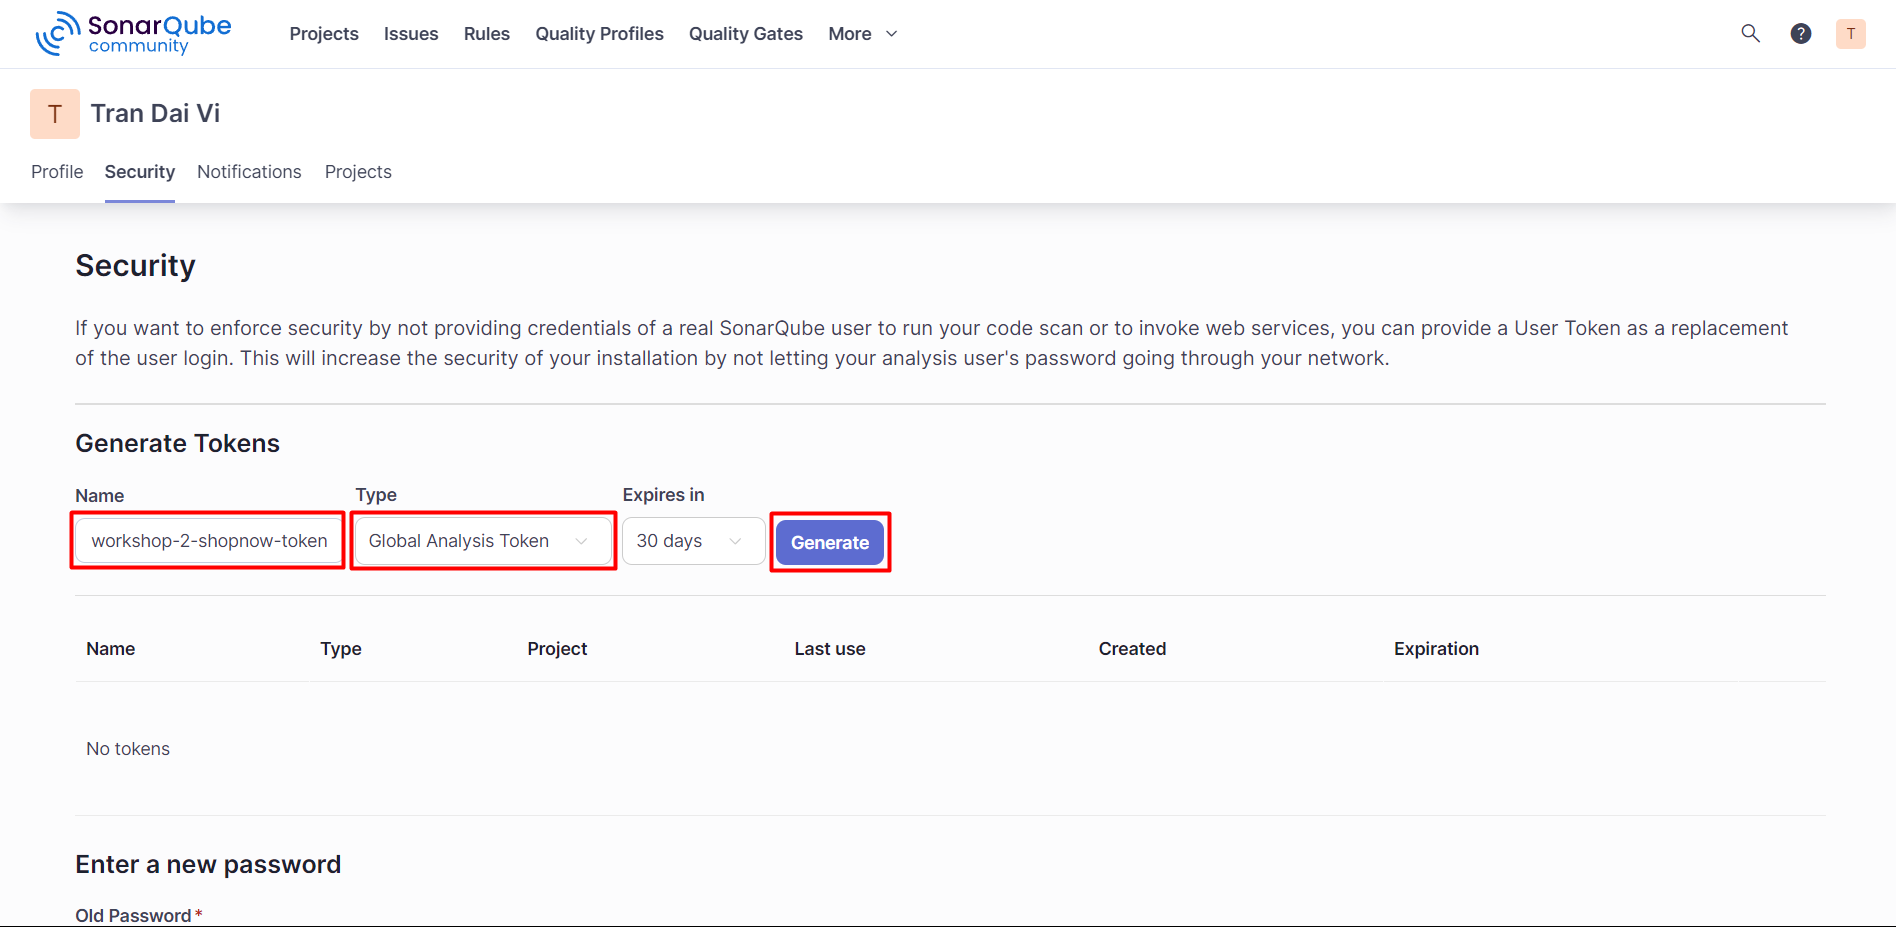1896x927 pixels.
Task: Open the Projects link in the navbar
Action: 323,33
